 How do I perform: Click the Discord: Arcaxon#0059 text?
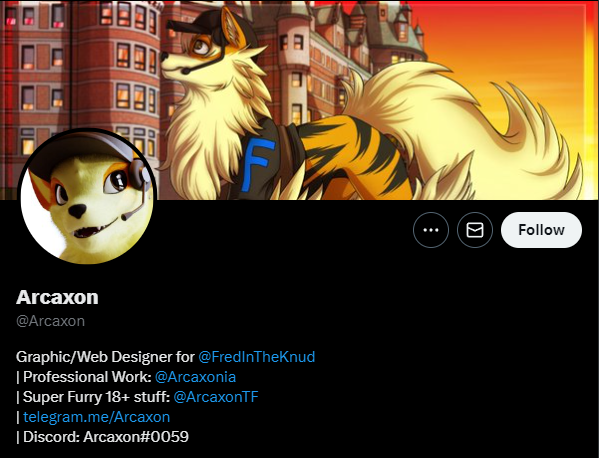coord(106,437)
